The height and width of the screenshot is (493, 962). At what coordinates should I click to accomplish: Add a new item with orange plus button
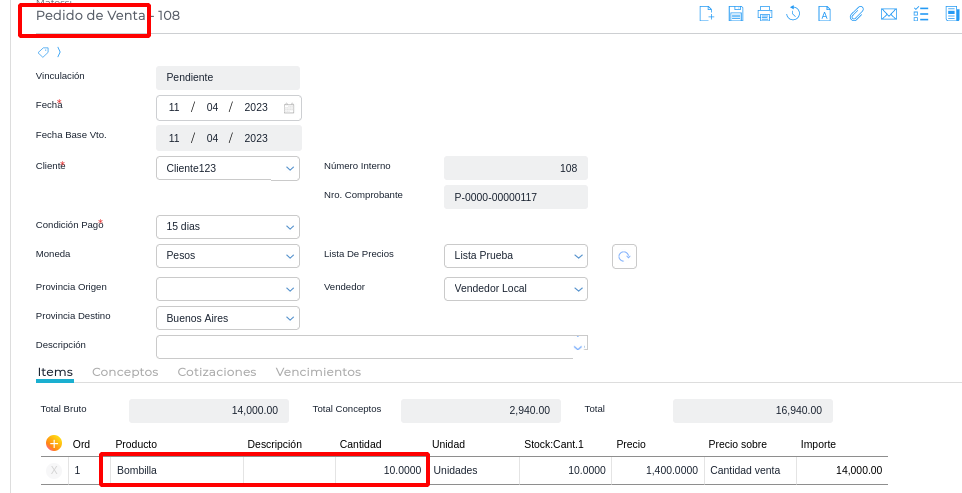tap(54, 443)
